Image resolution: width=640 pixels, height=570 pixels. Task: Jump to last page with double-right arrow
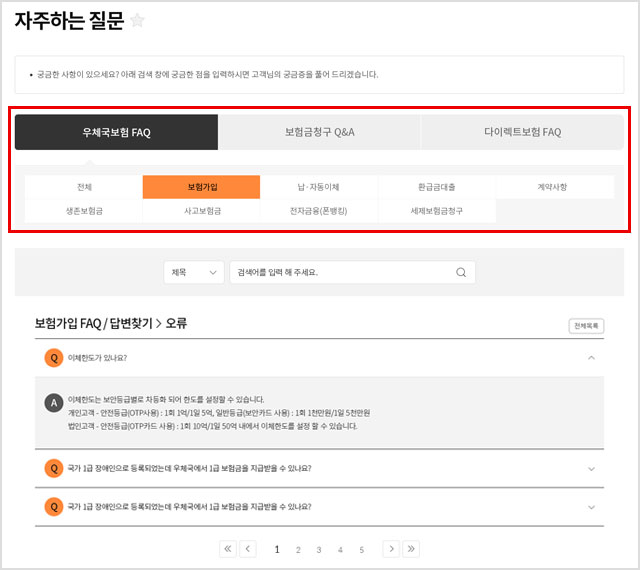pos(411,549)
